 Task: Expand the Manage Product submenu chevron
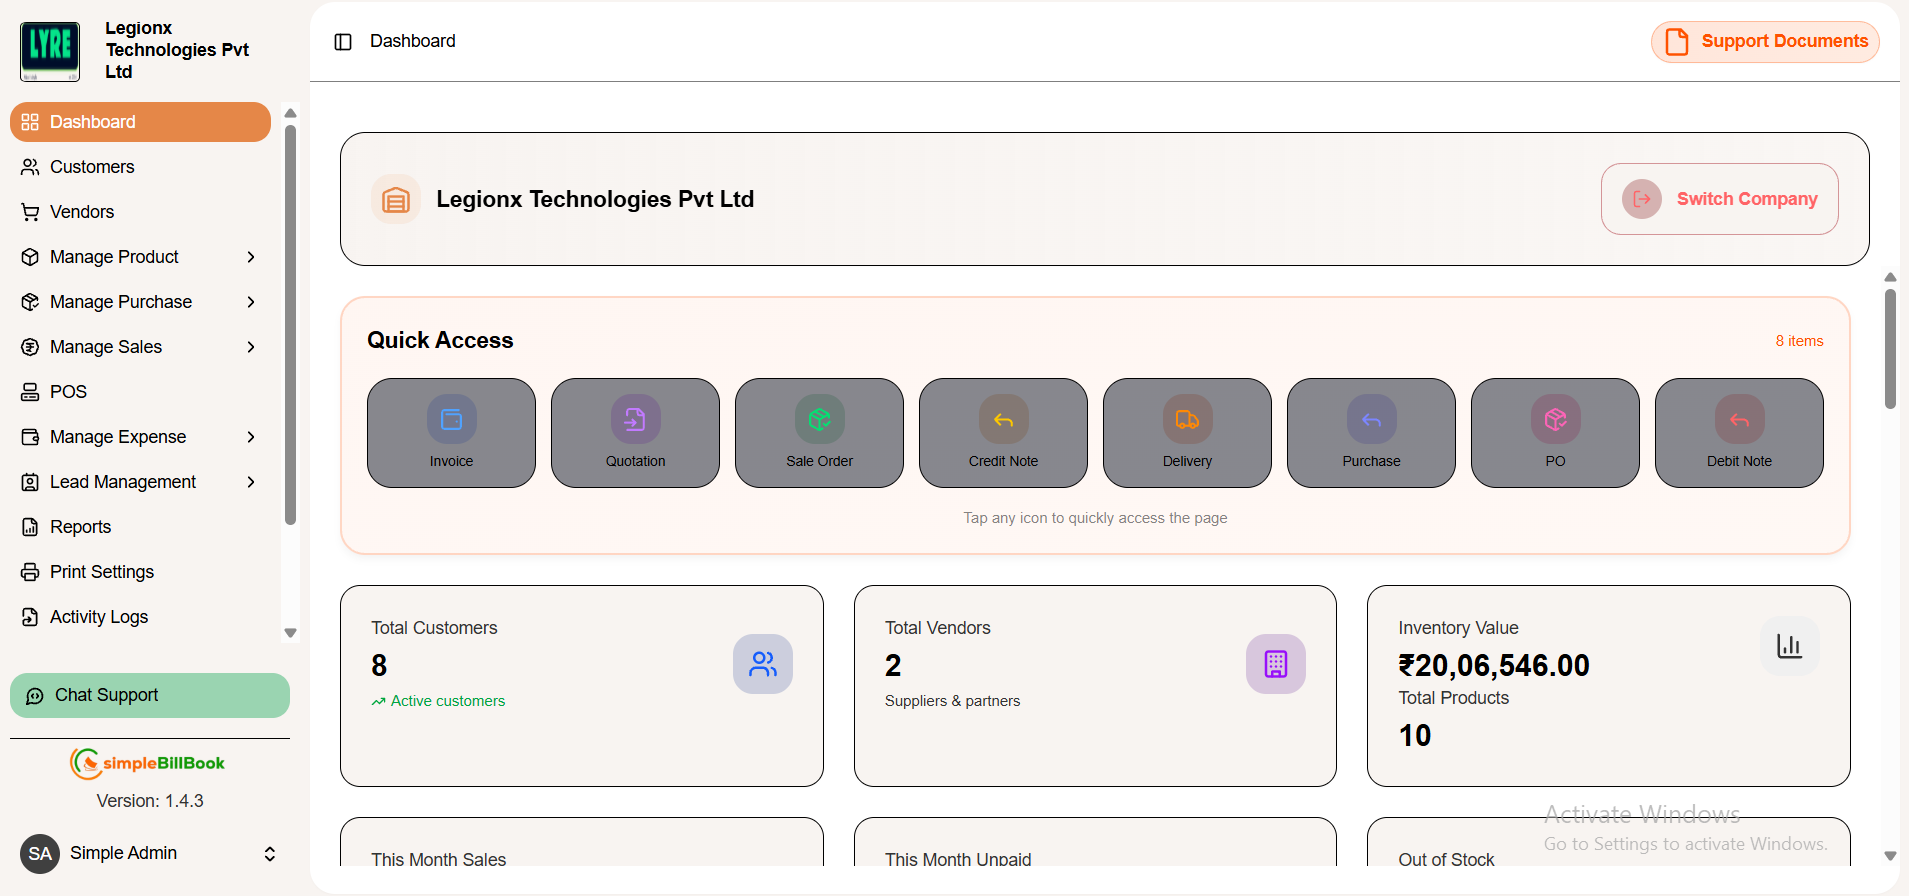coord(251,257)
